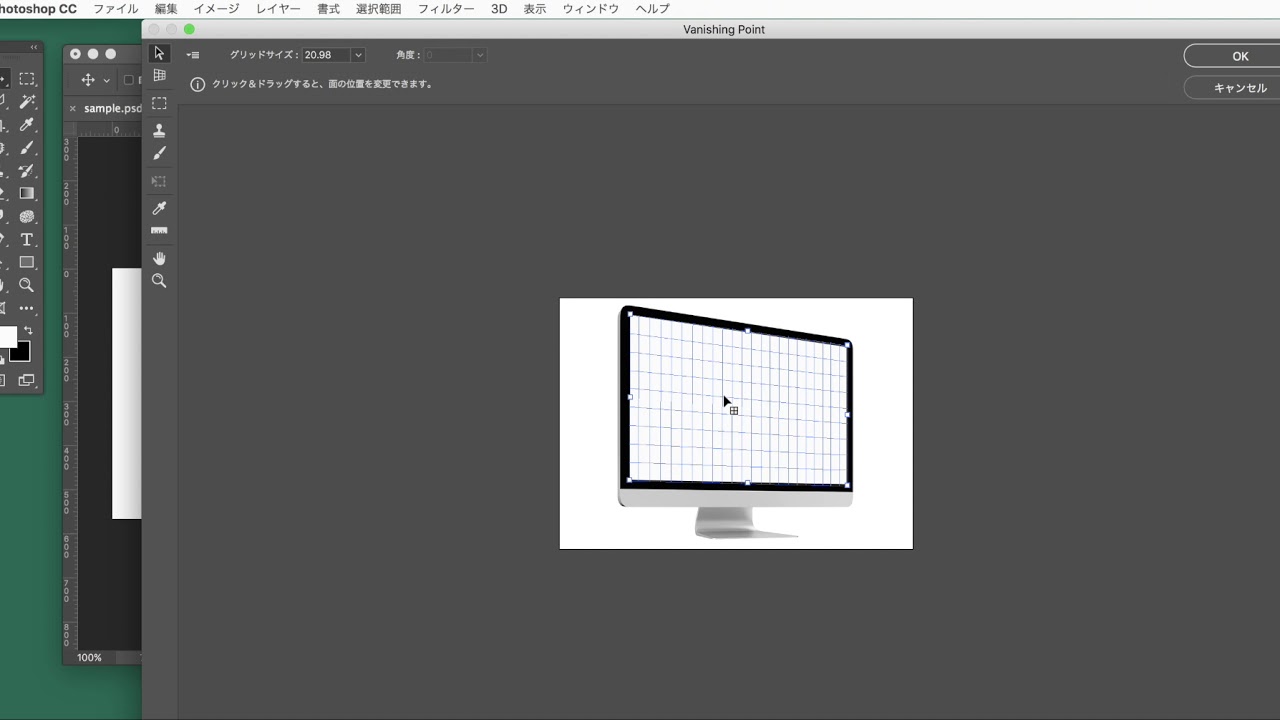Click the black background color swatch
The height and width of the screenshot is (720, 1280).
20,352
